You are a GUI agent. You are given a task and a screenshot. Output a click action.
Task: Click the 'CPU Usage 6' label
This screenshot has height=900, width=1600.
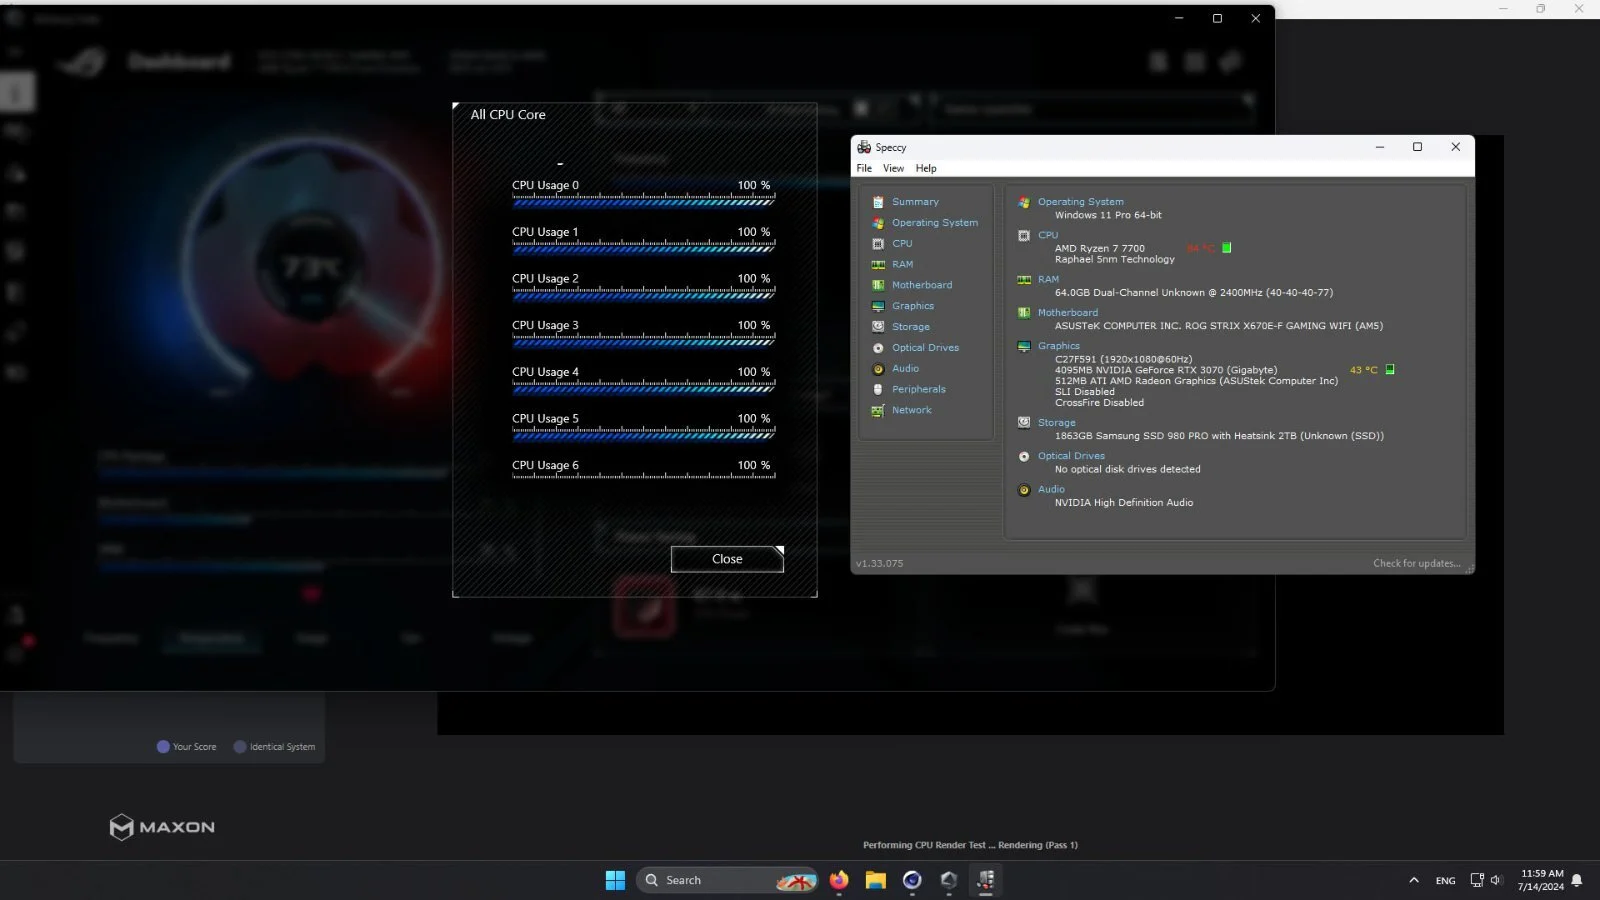[x=545, y=466]
